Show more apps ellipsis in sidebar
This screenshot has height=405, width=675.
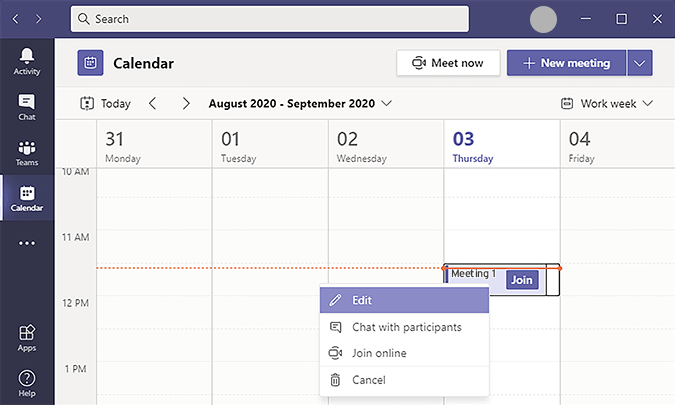pyautogui.click(x=27, y=243)
